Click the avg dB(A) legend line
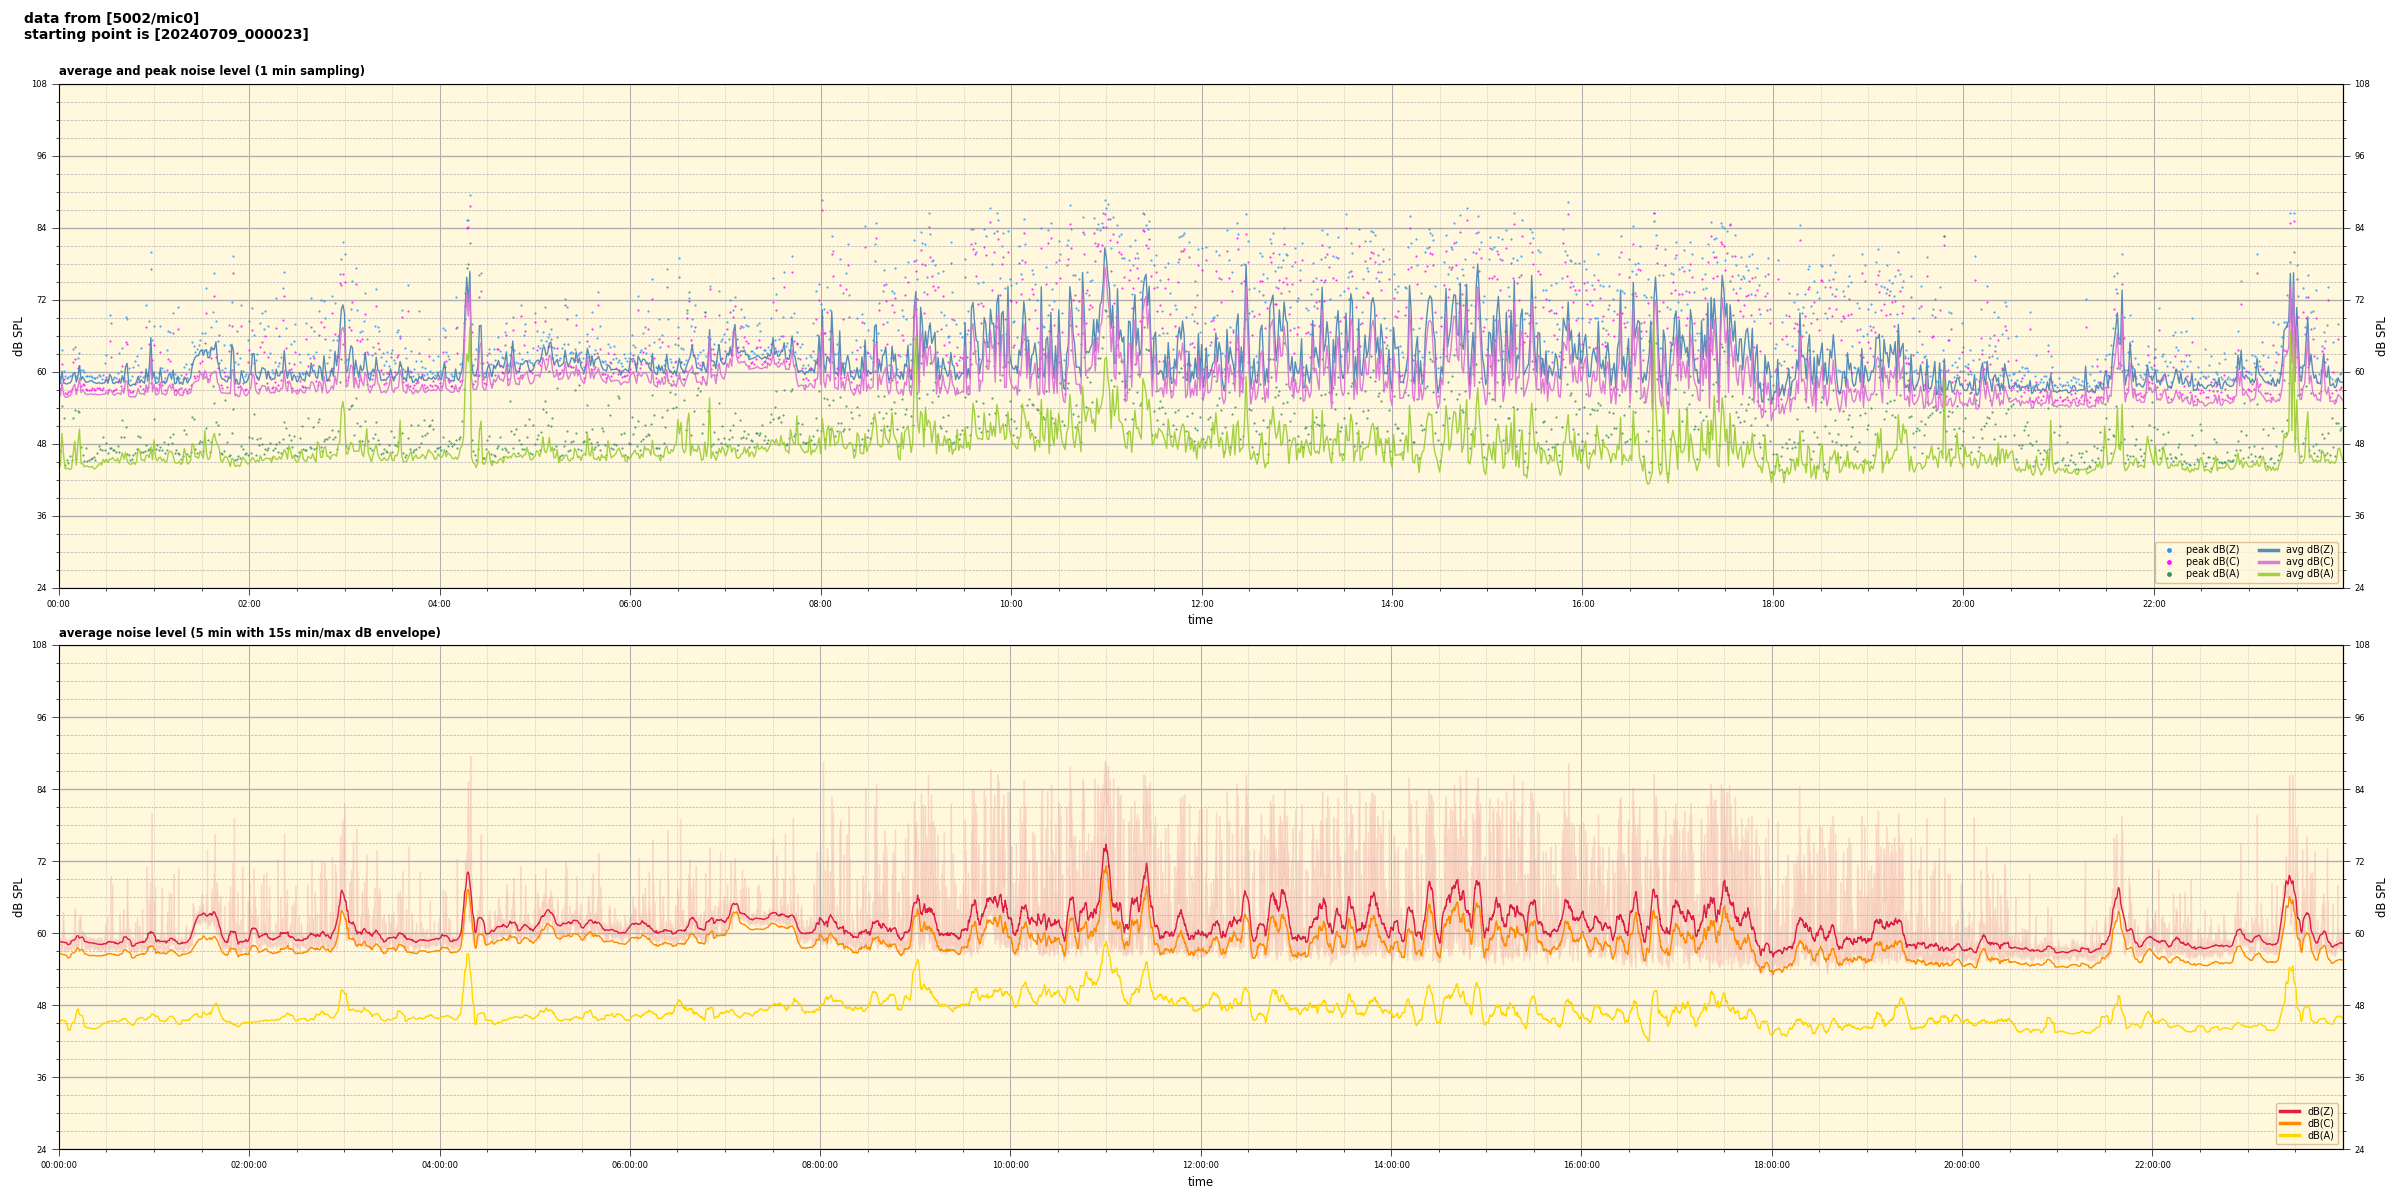Viewport: 2400px width, 1200px height. [x=2268, y=574]
